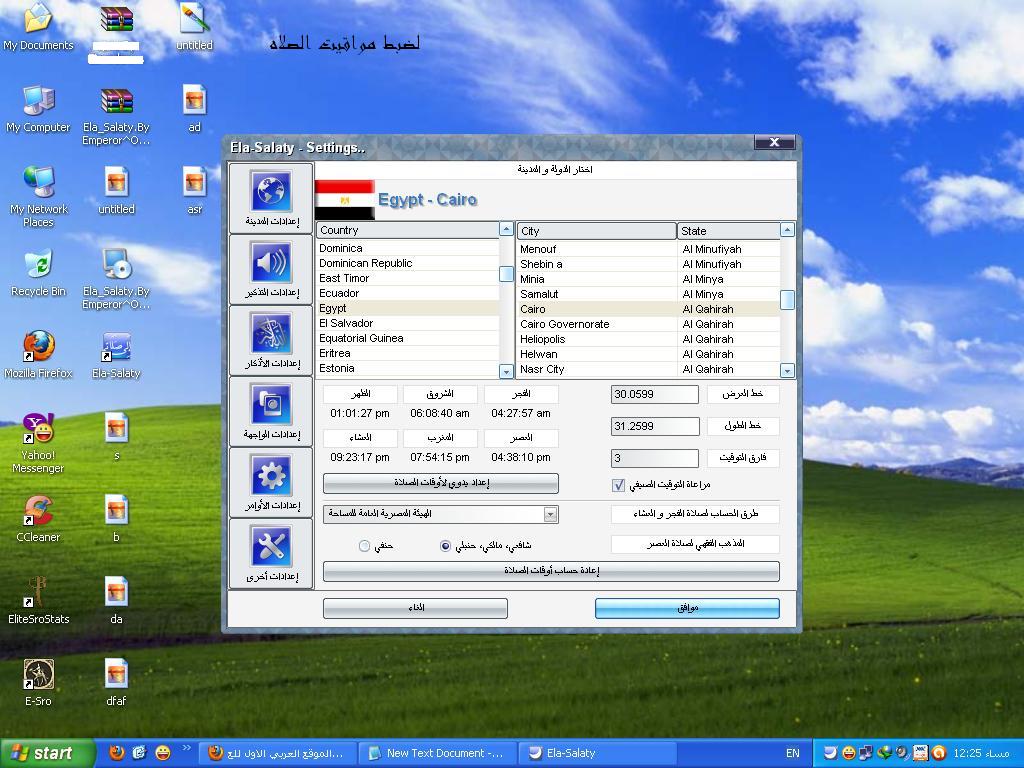
Task: Click the Country list scroll-down arrow
Action: (x=506, y=372)
